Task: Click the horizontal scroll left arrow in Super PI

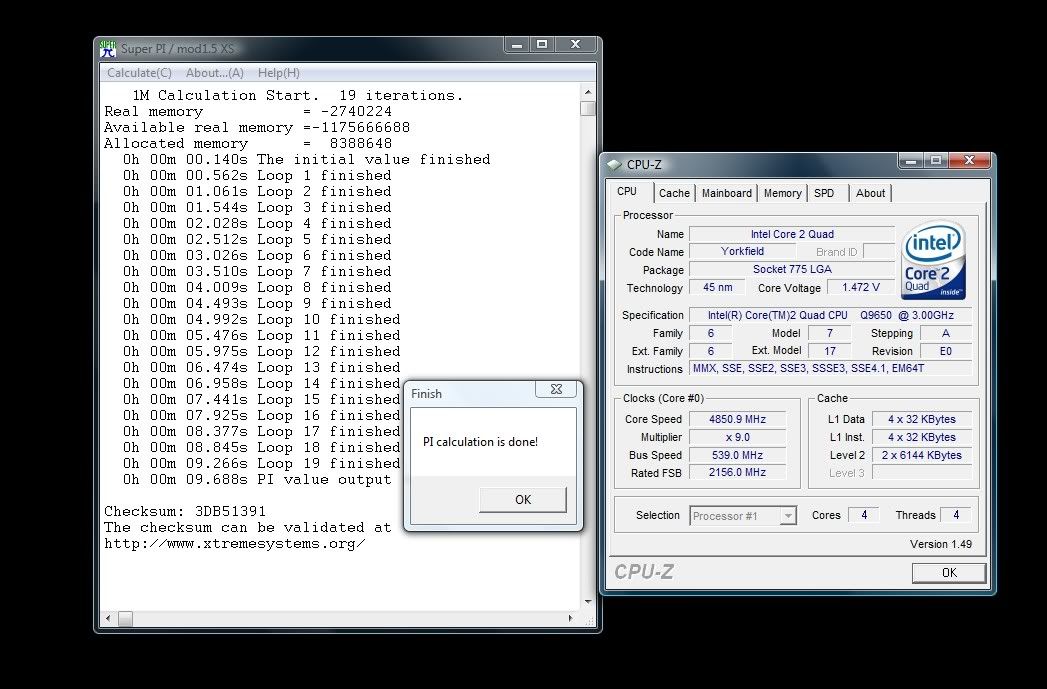Action: 108,618
